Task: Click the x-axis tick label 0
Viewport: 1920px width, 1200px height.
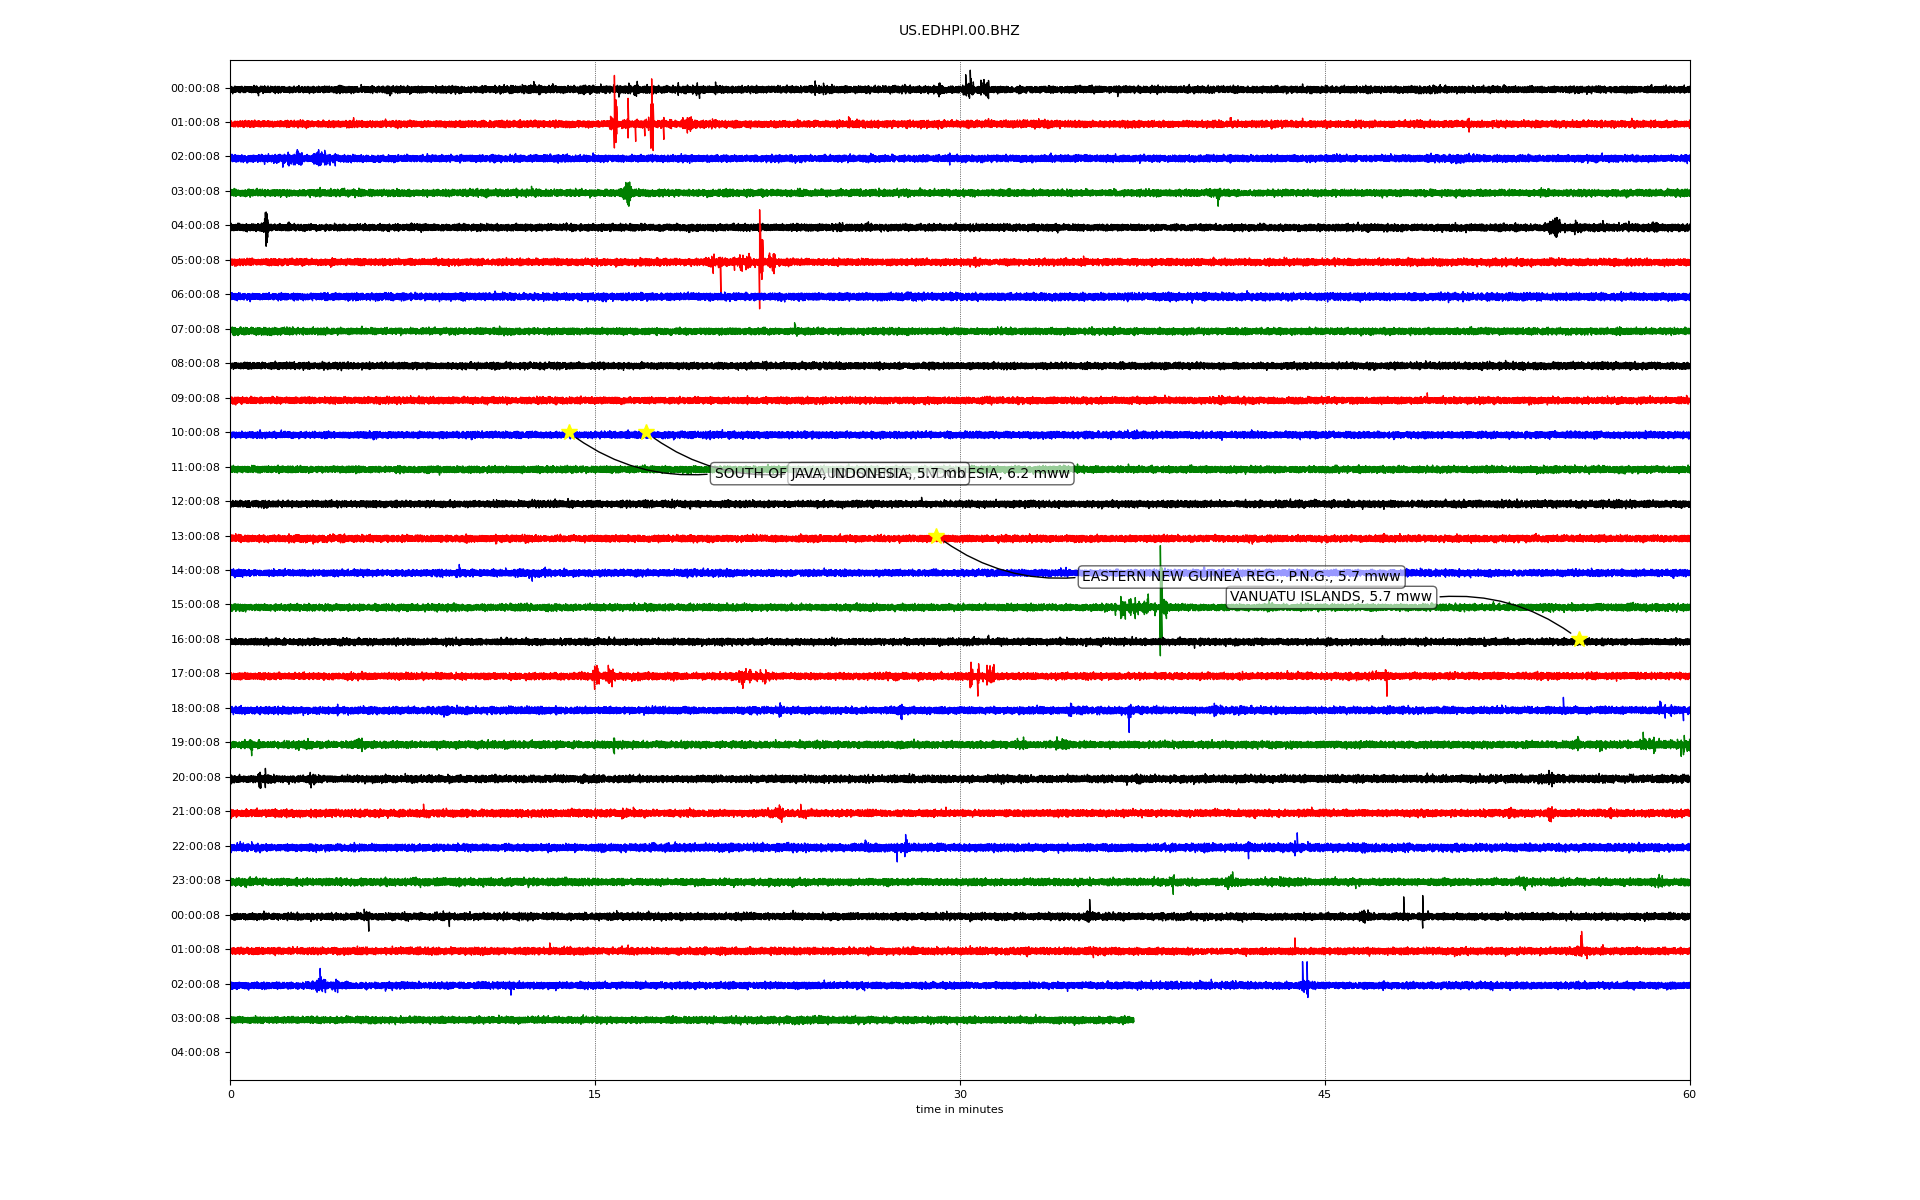Action: pyautogui.click(x=231, y=1095)
